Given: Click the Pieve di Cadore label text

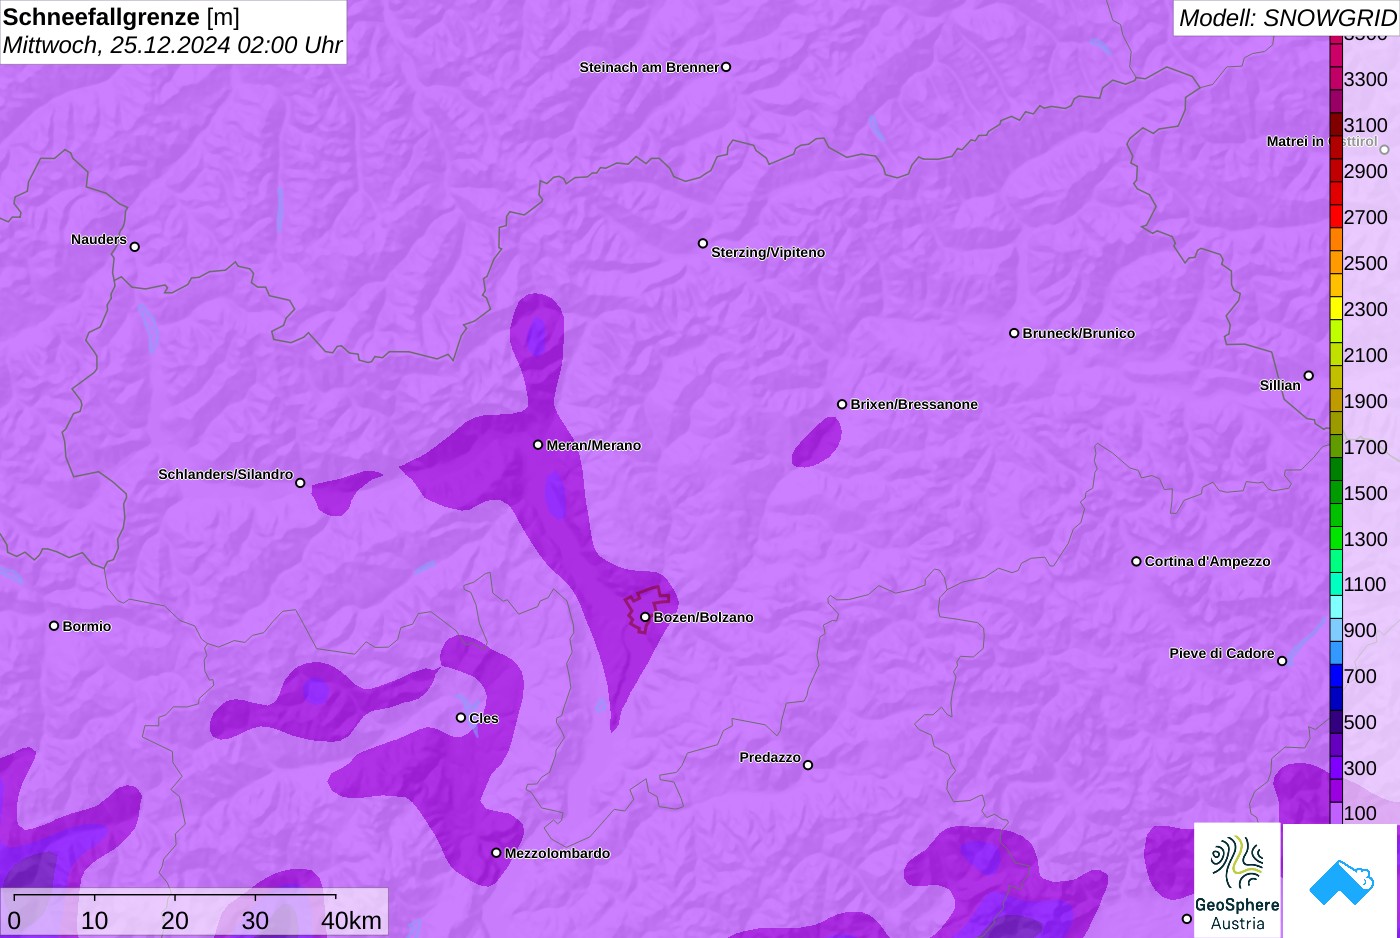Looking at the screenshot, I should [1222, 653].
